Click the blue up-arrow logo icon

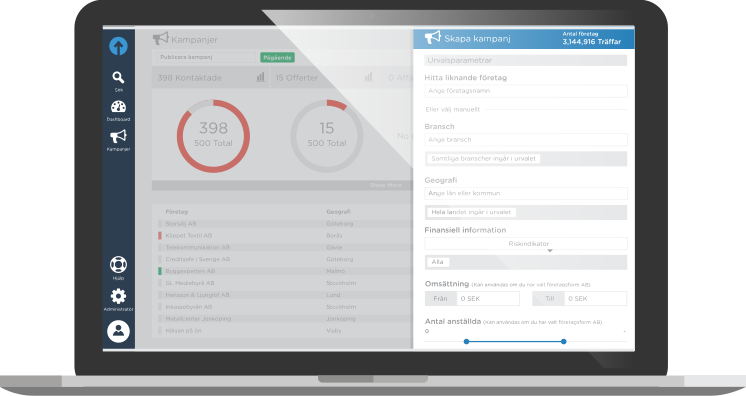pos(118,46)
